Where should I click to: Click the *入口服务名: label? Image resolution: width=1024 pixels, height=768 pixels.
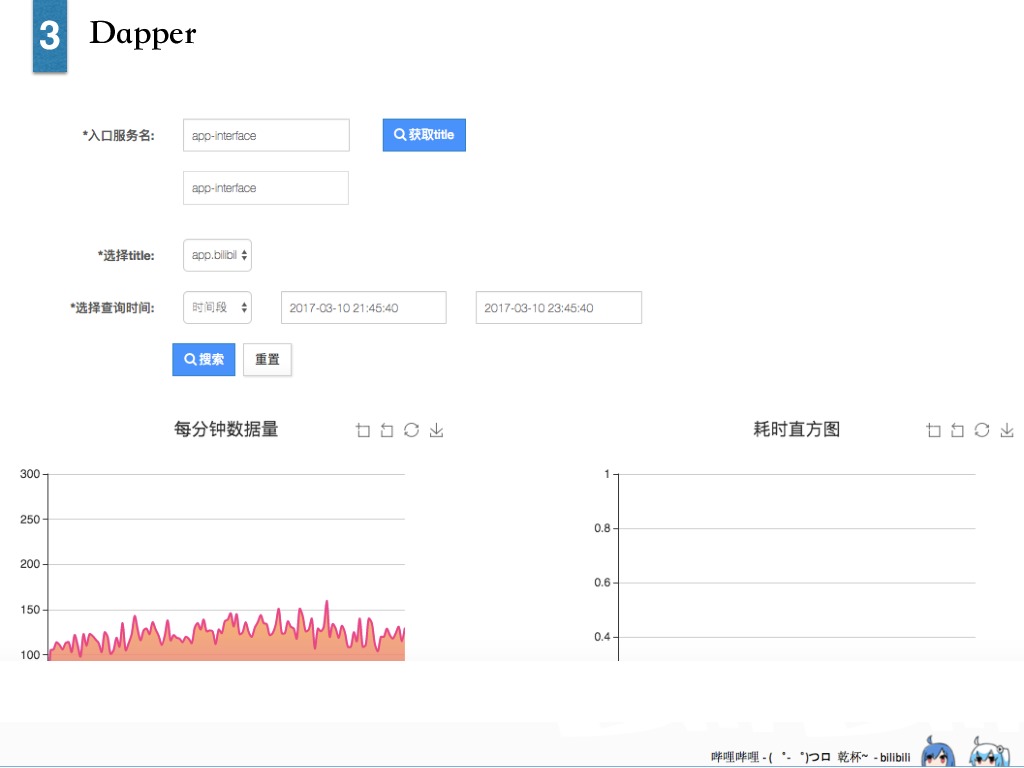coord(118,136)
